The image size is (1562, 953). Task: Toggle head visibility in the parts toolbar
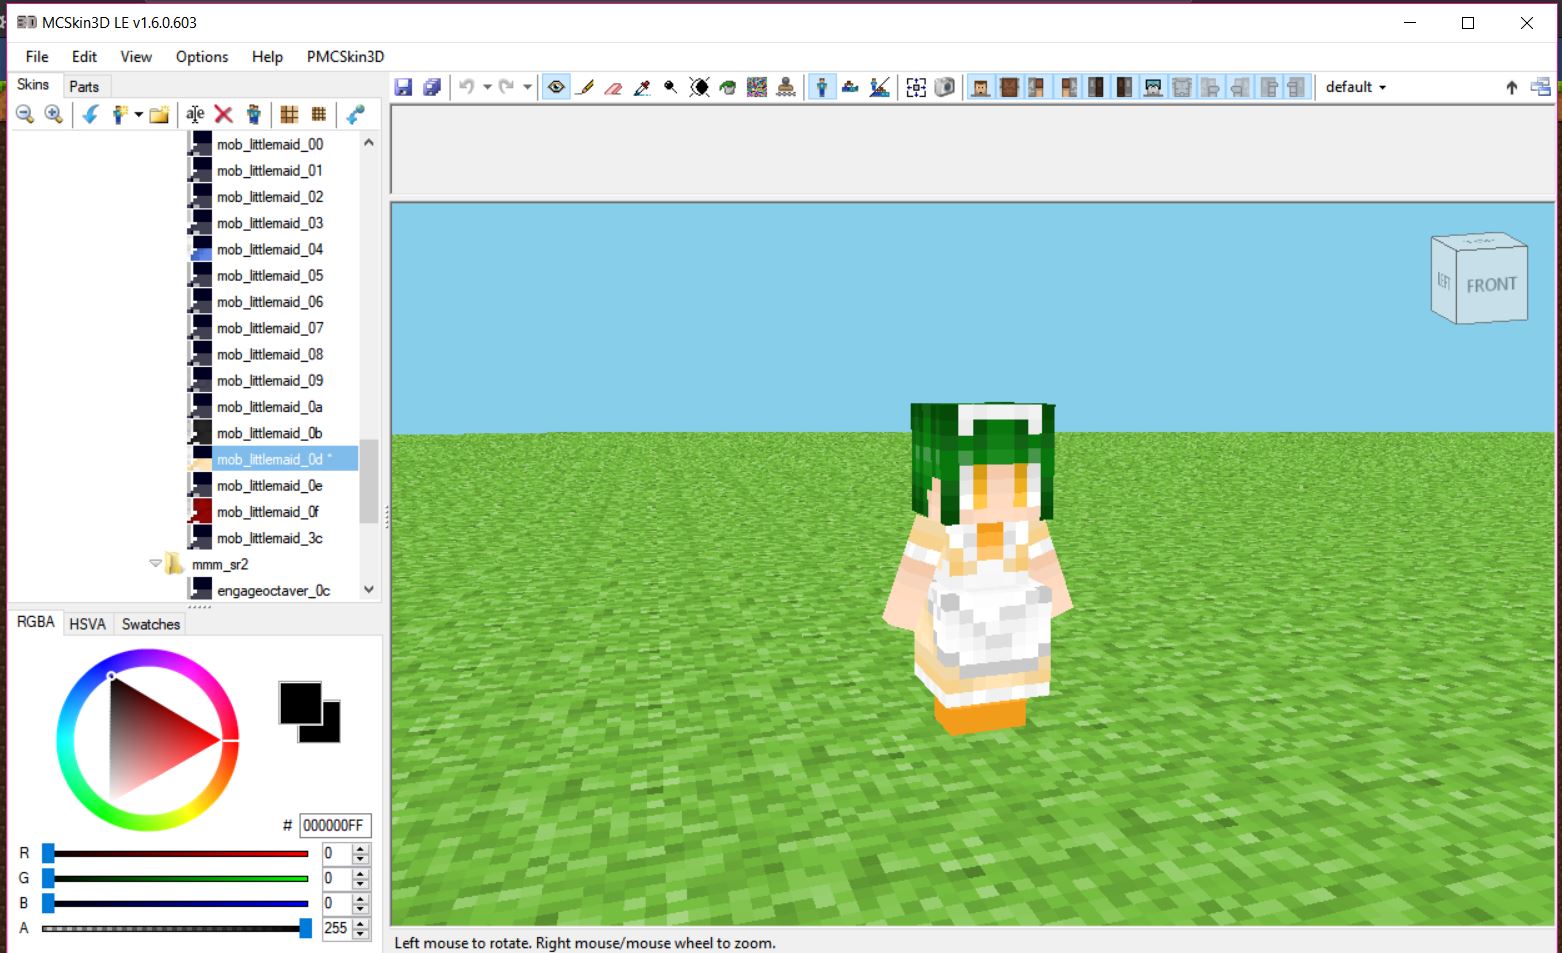click(x=981, y=86)
